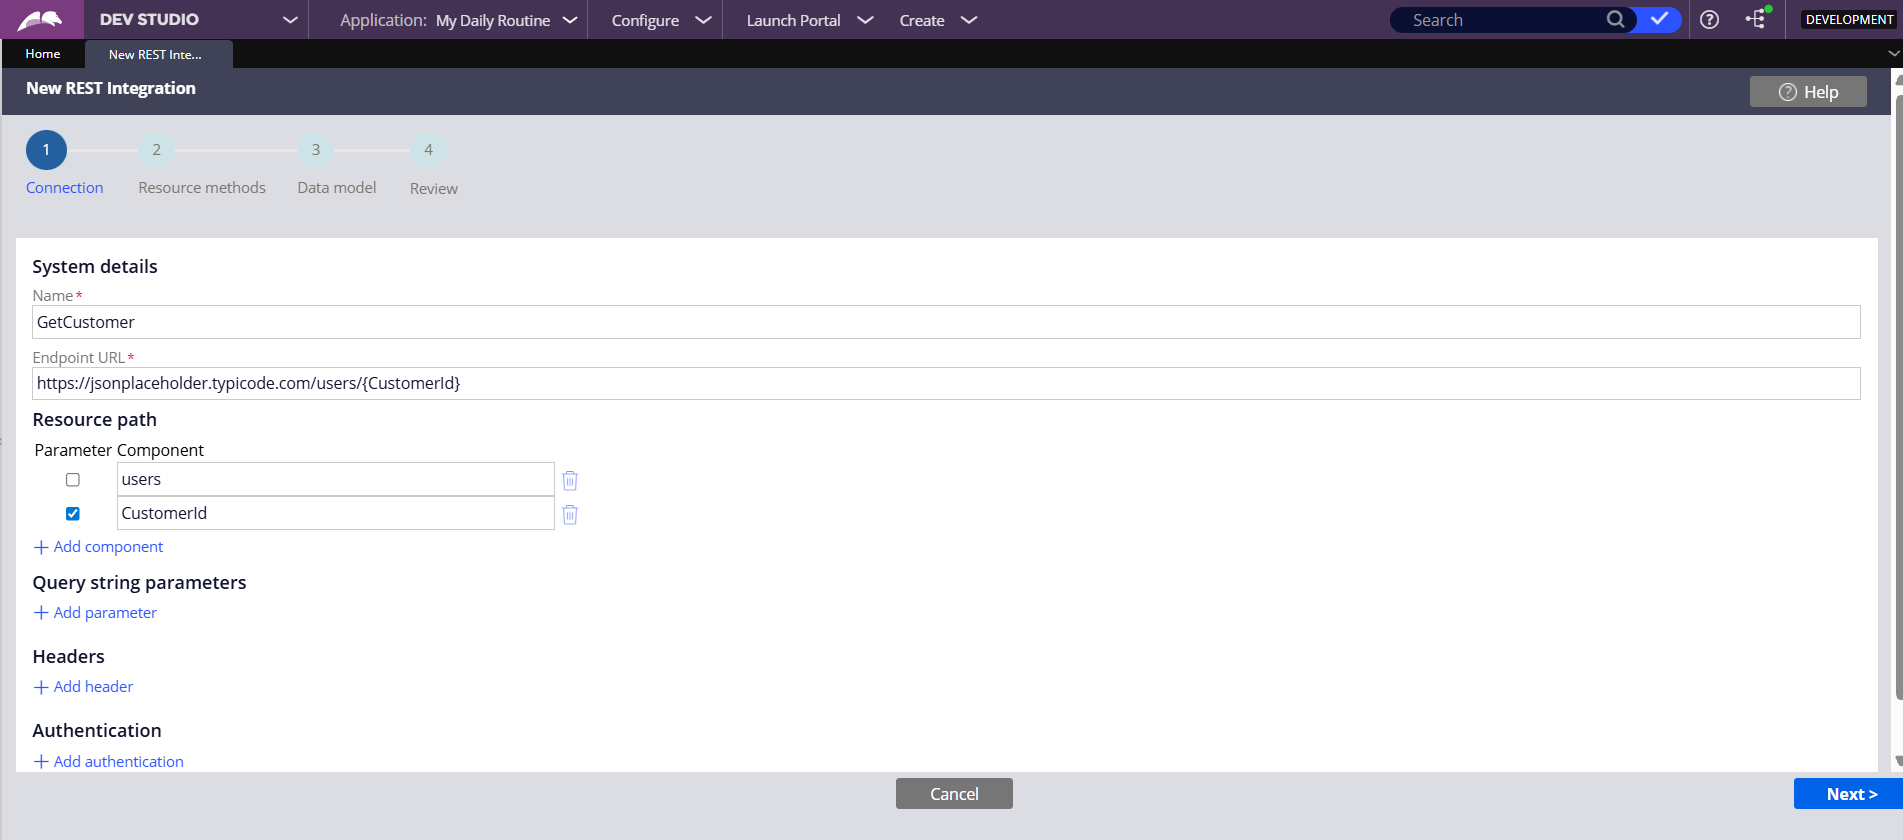This screenshot has height=840, width=1903.
Task: Click the Add header link
Action: point(93,687)
